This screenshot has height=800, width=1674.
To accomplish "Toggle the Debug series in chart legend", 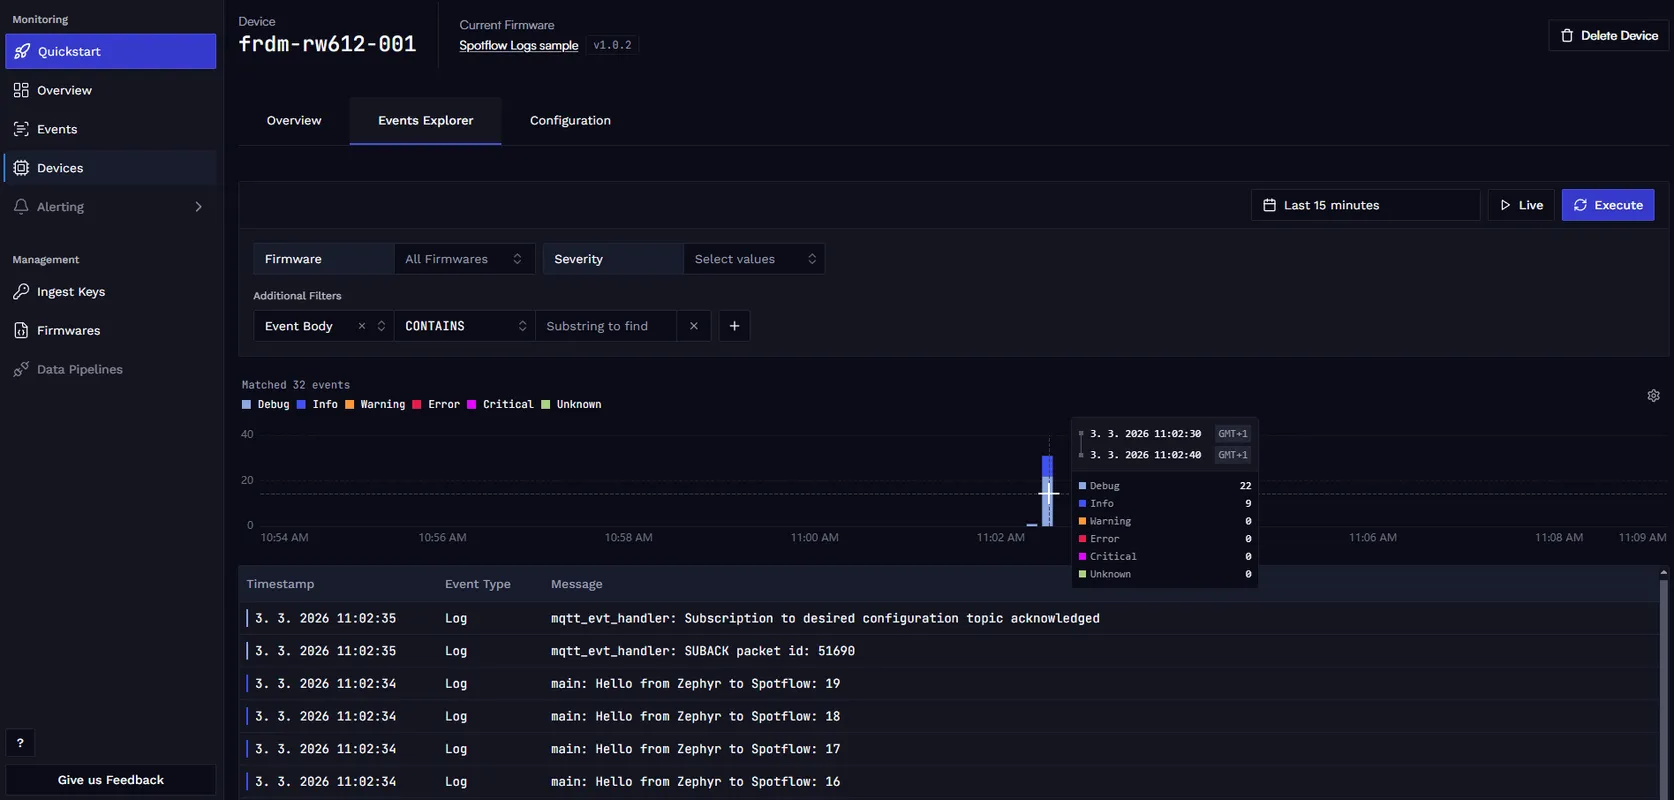I will tap(266, 405).
